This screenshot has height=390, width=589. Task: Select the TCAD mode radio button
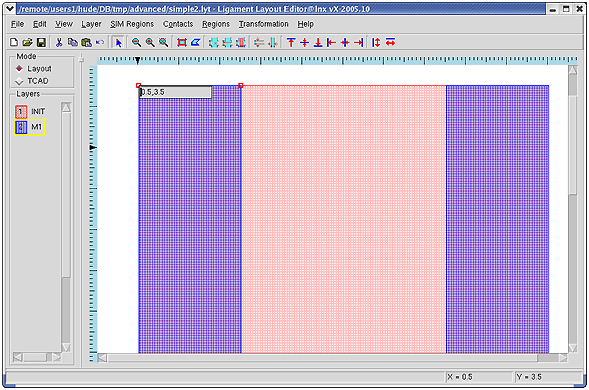point(19,81)
